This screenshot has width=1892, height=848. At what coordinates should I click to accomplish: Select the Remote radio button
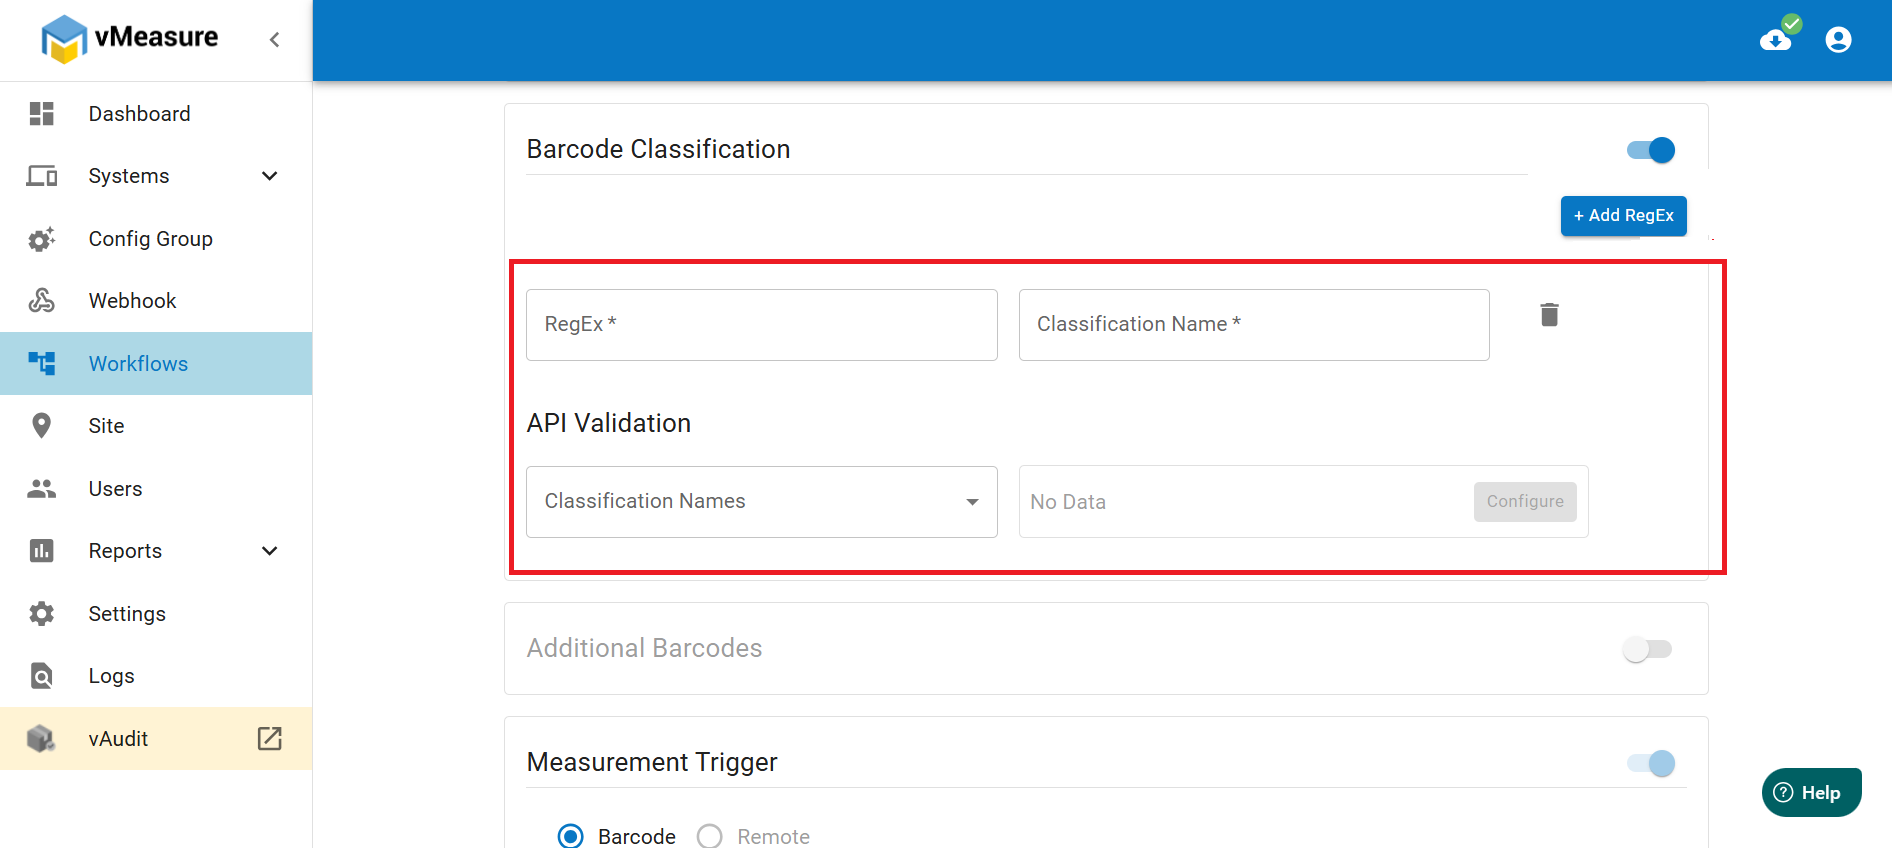pos(709,836)
